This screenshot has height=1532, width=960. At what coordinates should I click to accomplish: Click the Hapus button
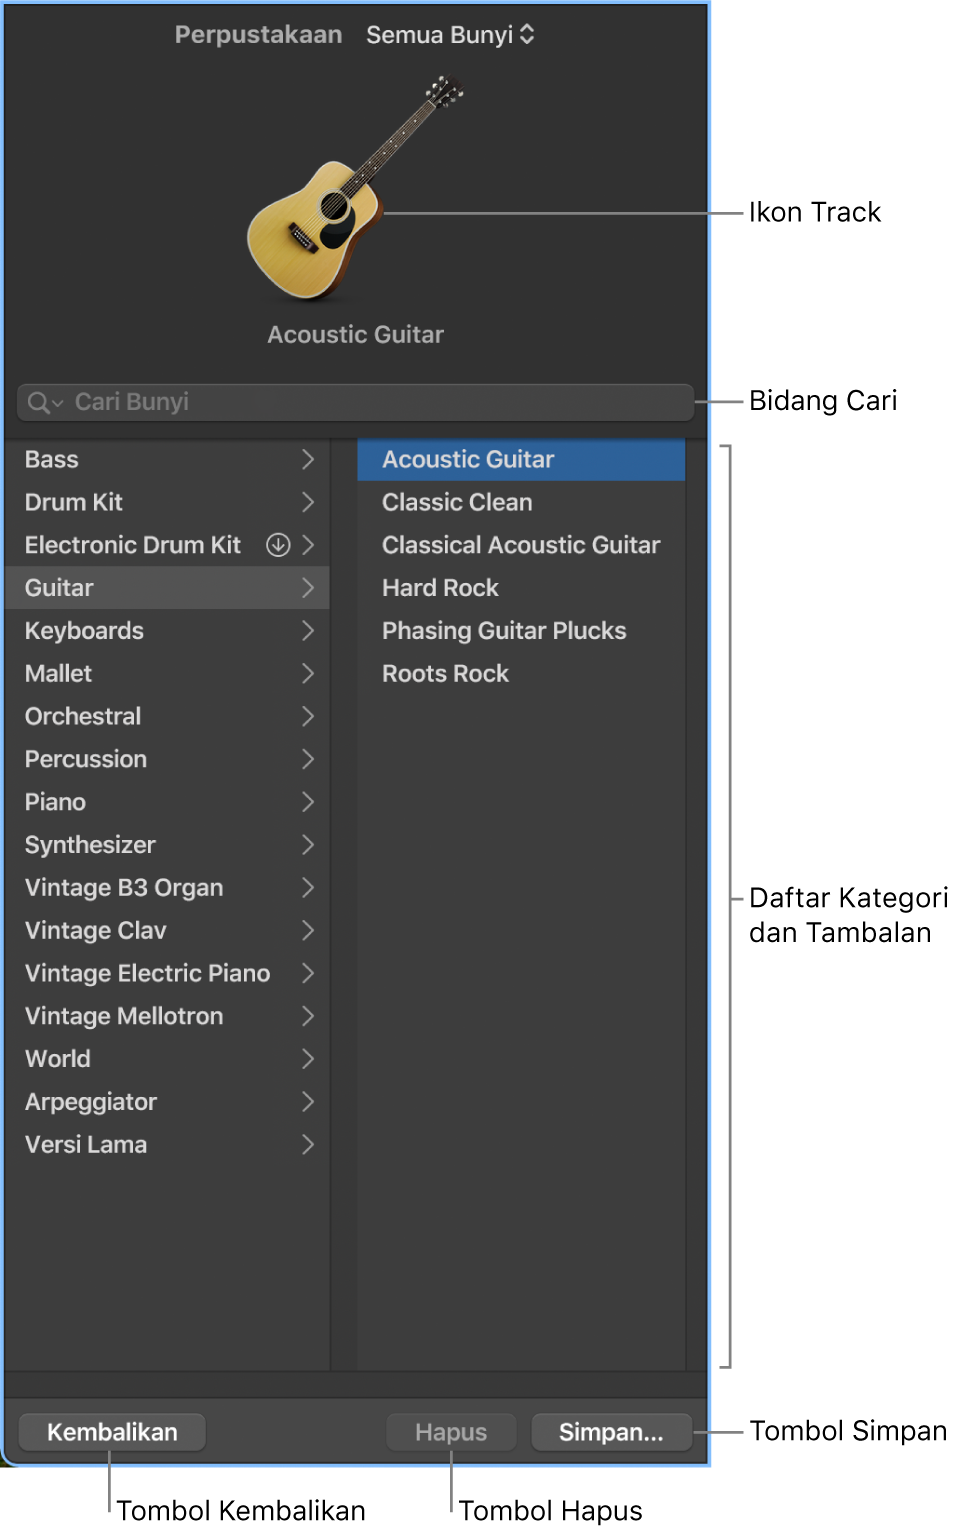pos(451,1432)
